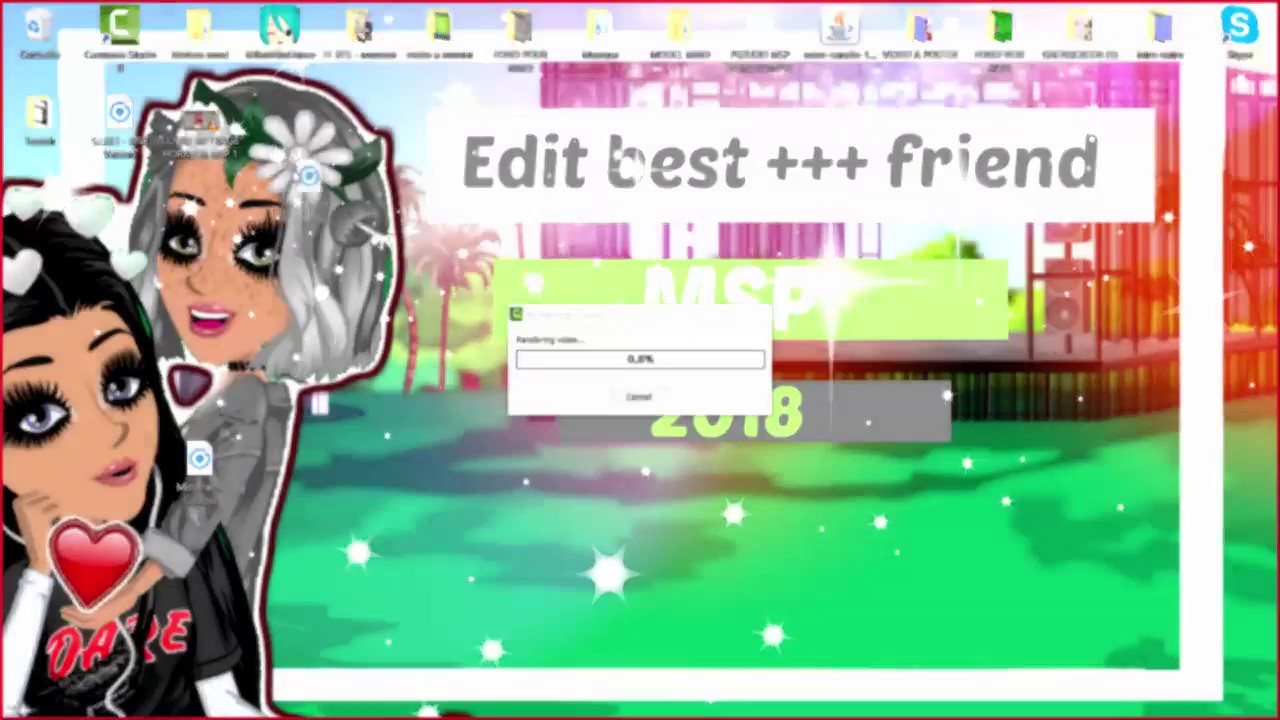Select the bright green folder icon
This screenshot has height=720, width=1280.
pyautogui.click(x=1000, y=27)
